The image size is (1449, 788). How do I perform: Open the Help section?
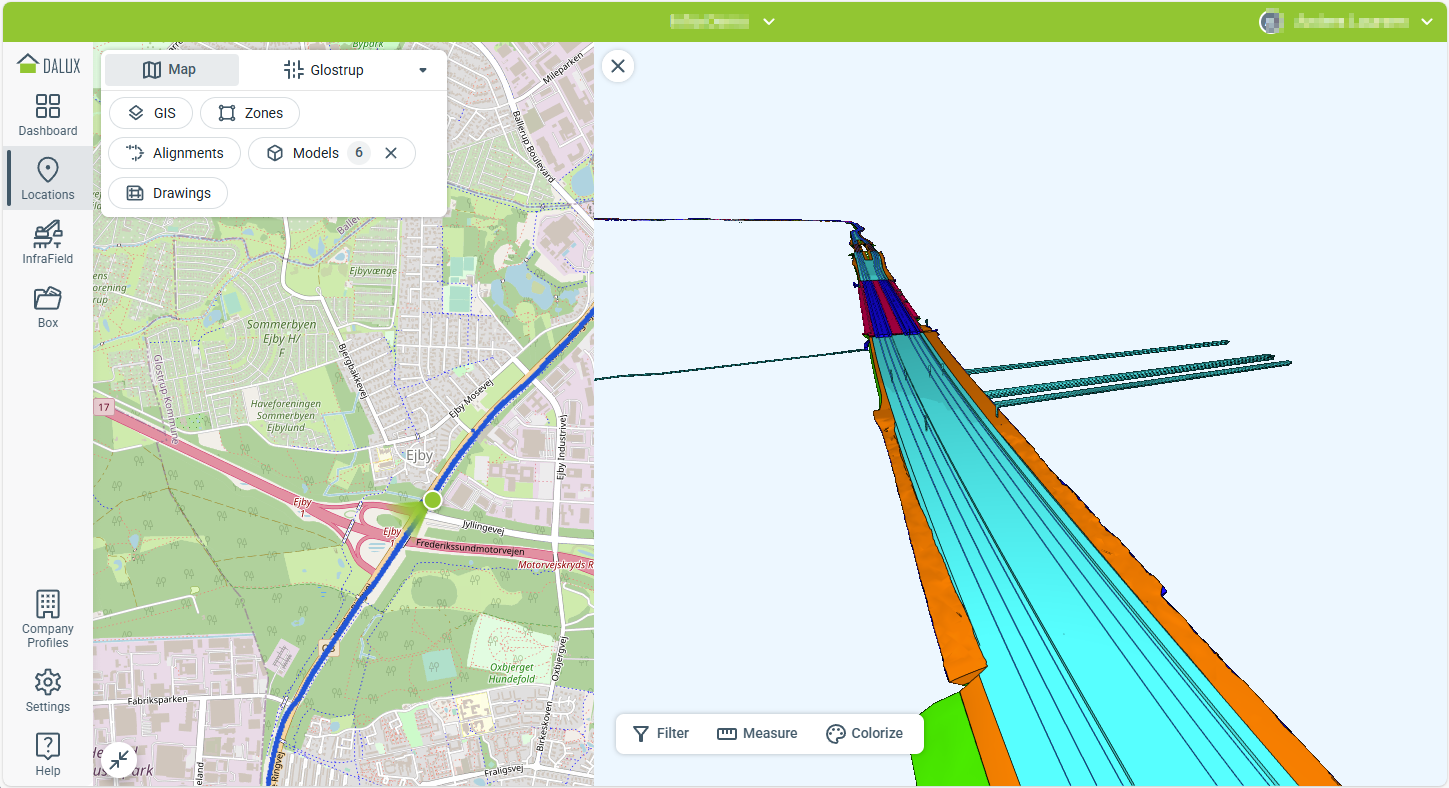[x=47, y=754]
